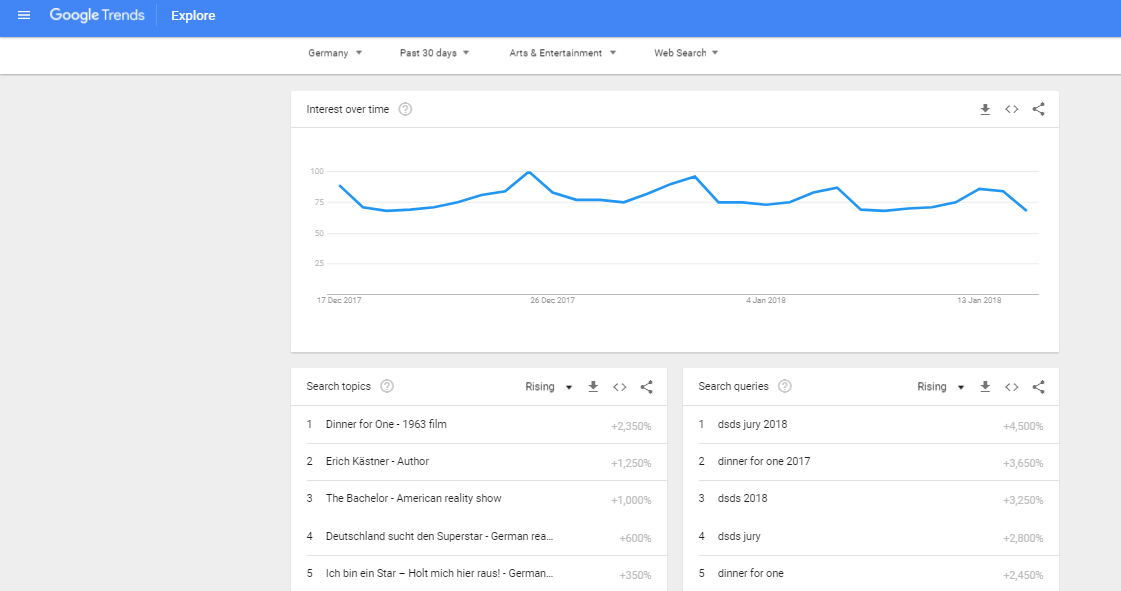Open Search queries Rising dropdown

click(x=941, y=387)
